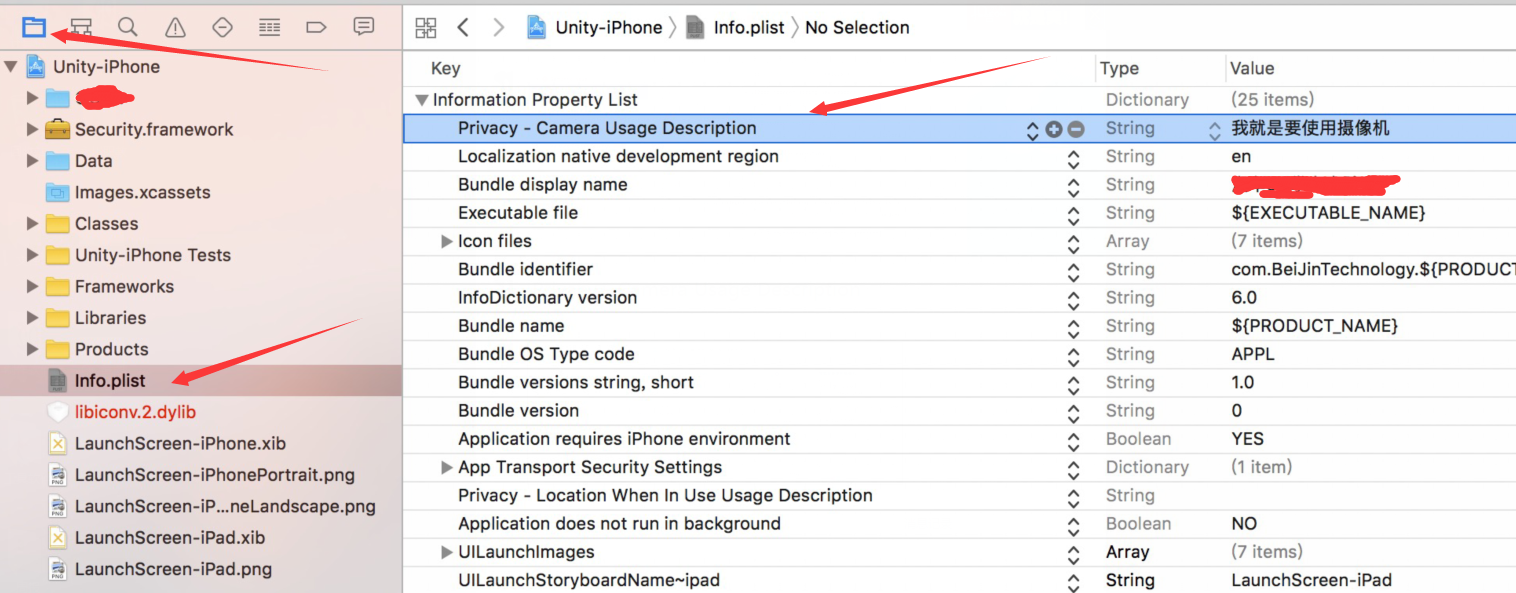Click No Selection in the jump bar
The height and width of the screenshot is (593, 1516).
pos(857,28)
